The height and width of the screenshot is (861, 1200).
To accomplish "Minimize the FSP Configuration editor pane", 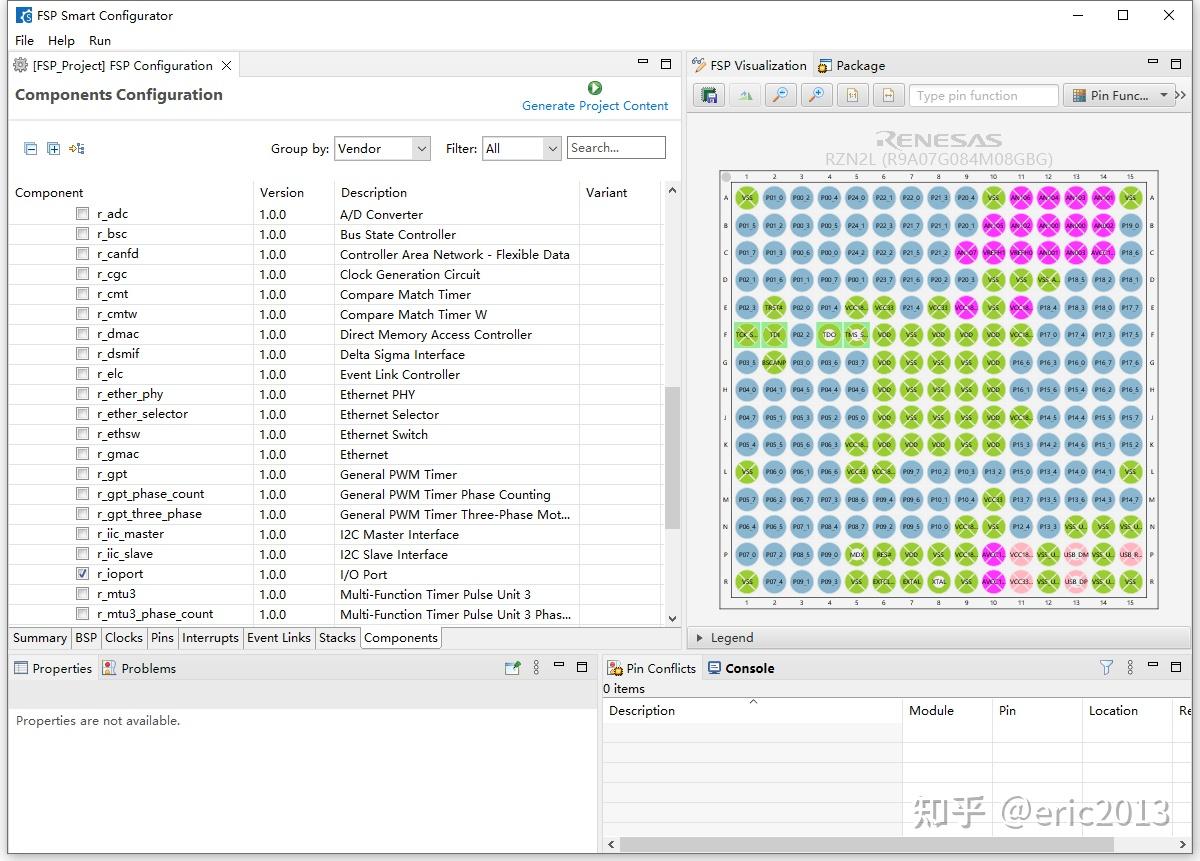I will [x=643, y=62].
